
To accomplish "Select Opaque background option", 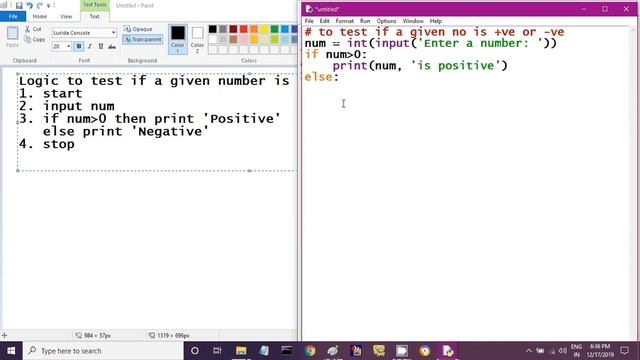I will (x=138, y=29).
